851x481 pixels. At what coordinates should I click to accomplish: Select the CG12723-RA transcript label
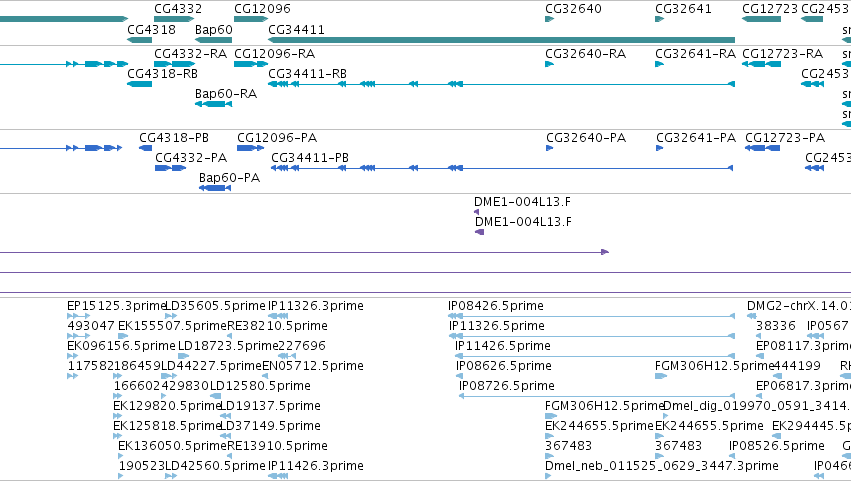[783, 54]
